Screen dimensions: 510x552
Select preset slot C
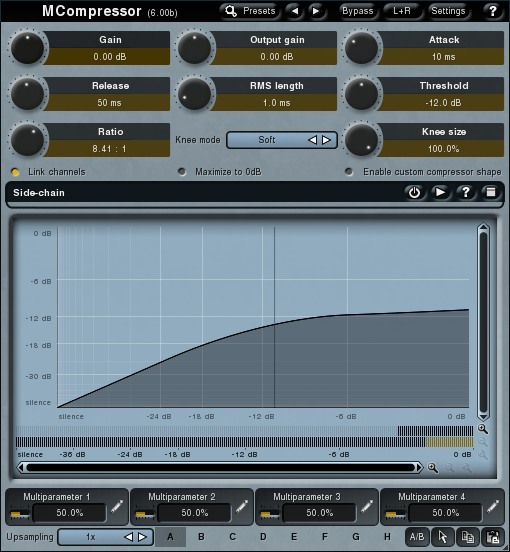[x=232, y=537]
